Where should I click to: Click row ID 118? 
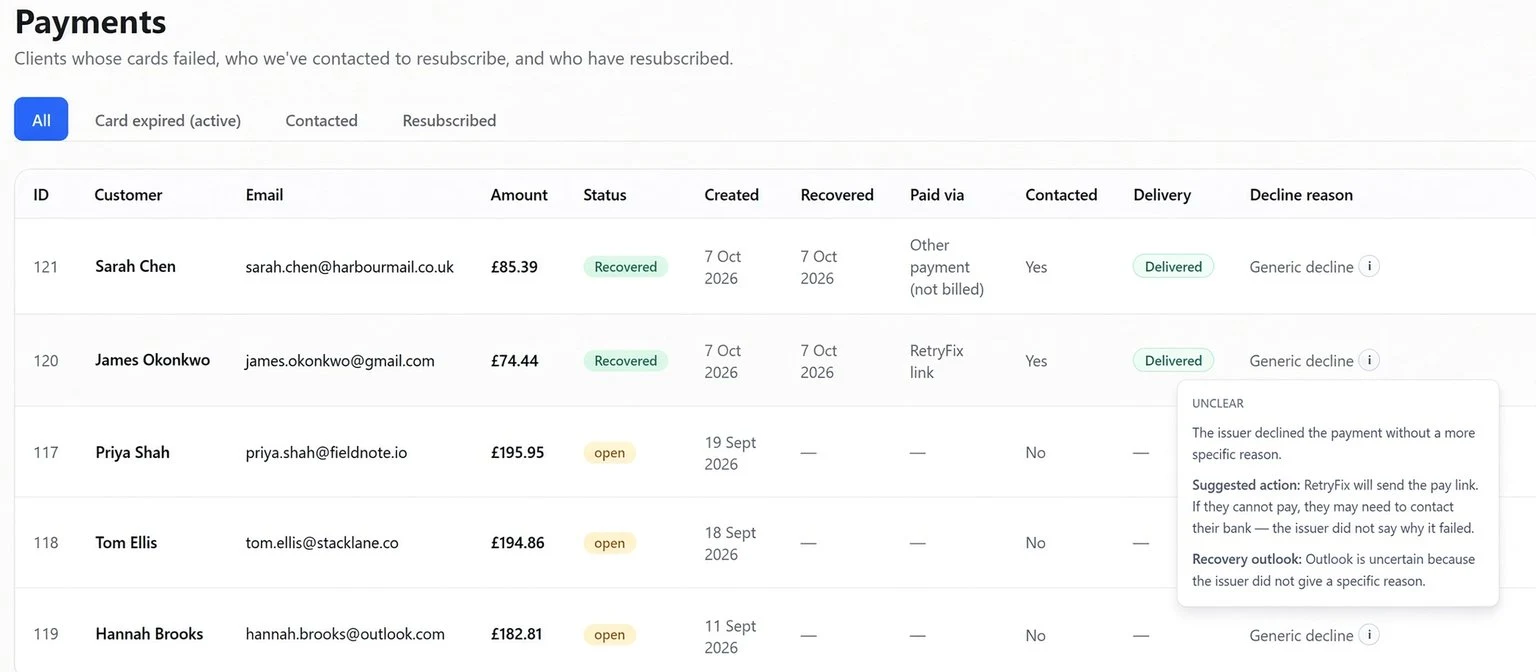[x=46, y=543]
